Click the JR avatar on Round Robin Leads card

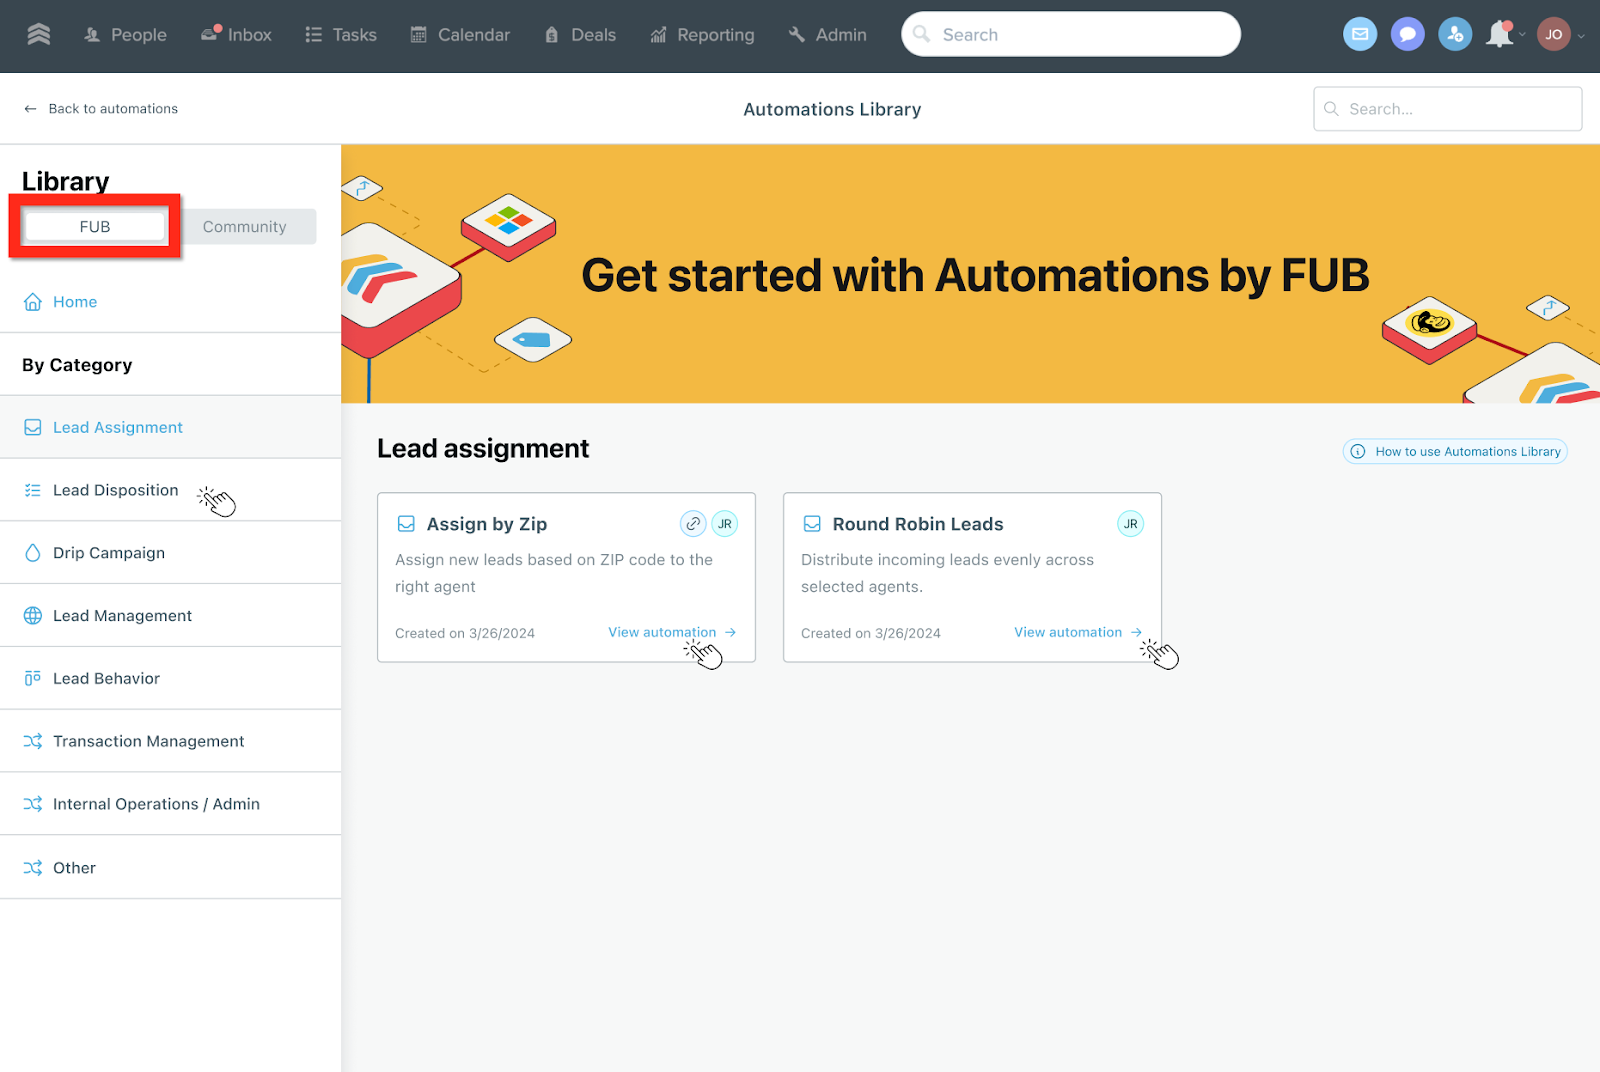click(x=1130, y=524)
